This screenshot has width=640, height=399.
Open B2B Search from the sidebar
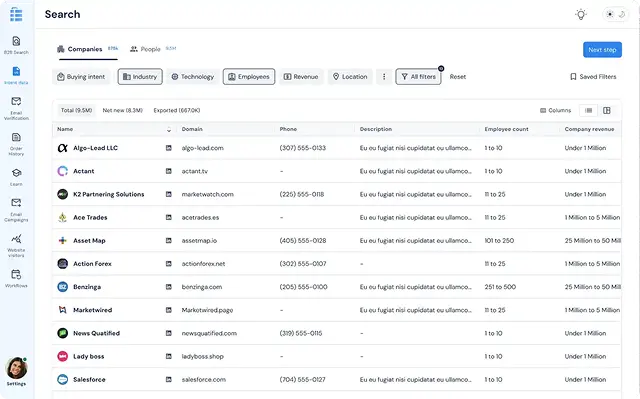point(16,45)
